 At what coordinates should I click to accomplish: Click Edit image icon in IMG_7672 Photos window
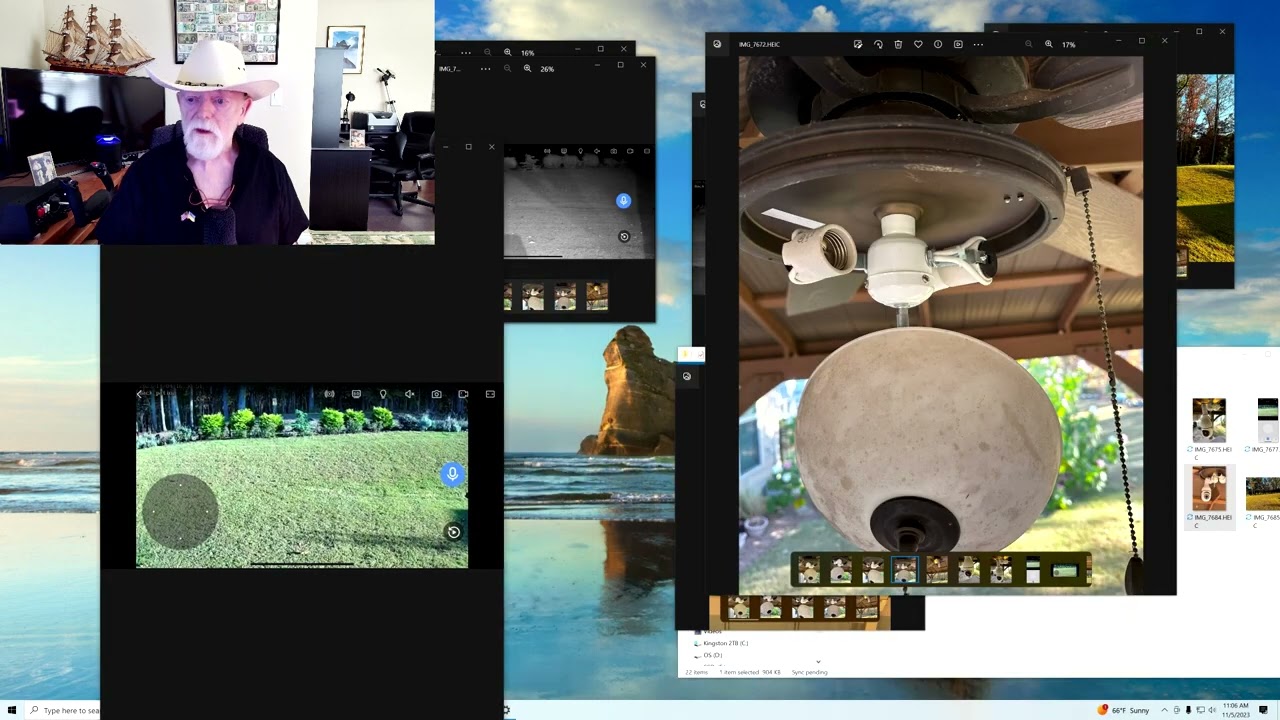click(858, 44)
